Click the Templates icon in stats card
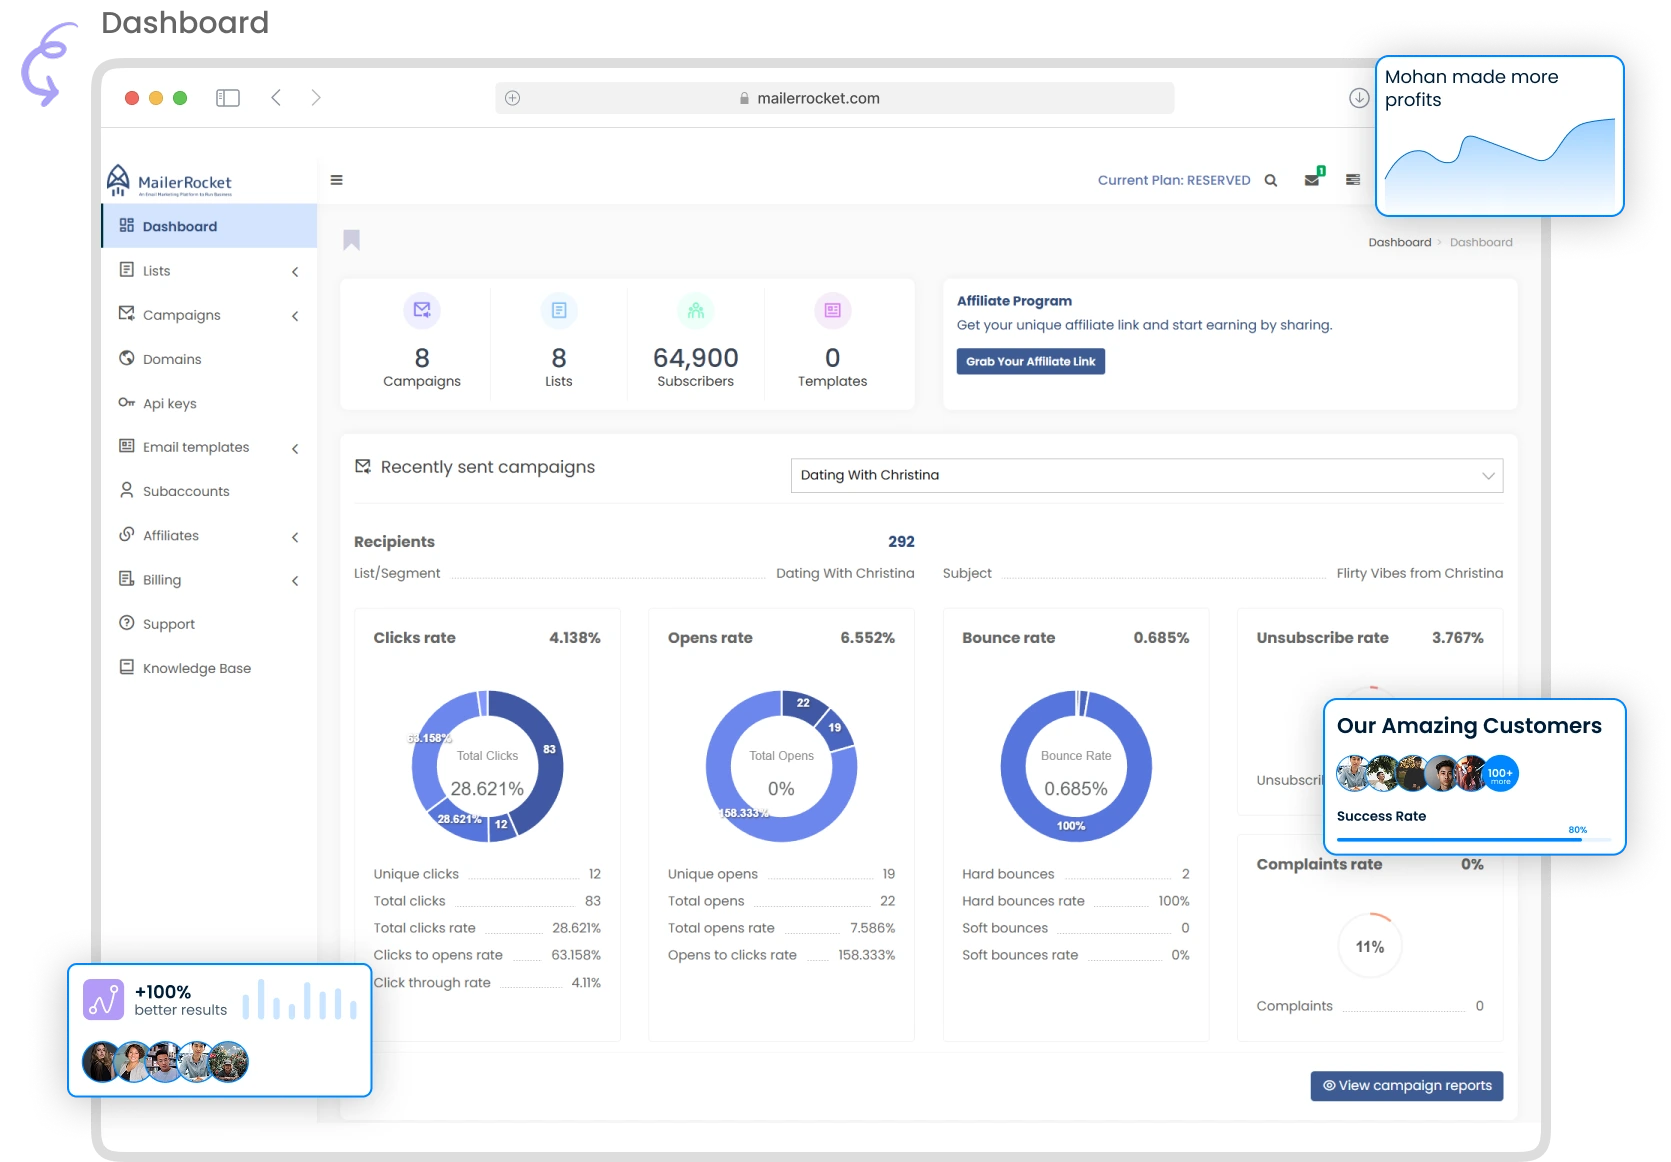Image resolution: width=1671 pixels, height=1162 pixels. (832, 310)
